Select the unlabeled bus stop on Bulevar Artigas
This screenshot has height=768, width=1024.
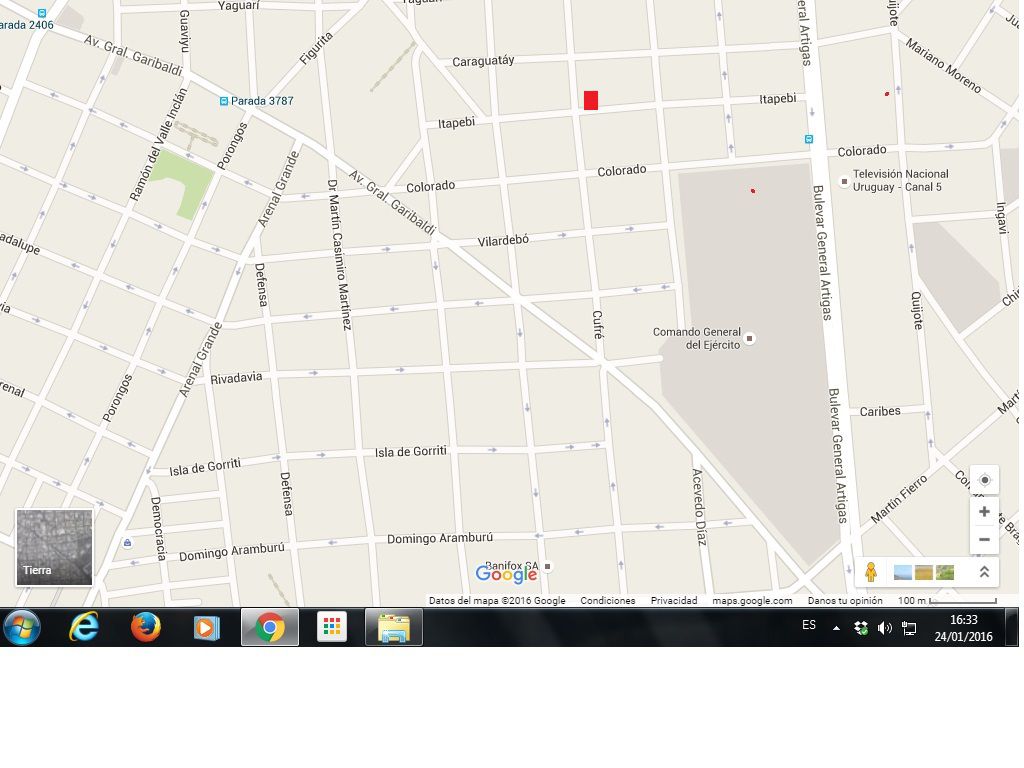coord(808,139)
